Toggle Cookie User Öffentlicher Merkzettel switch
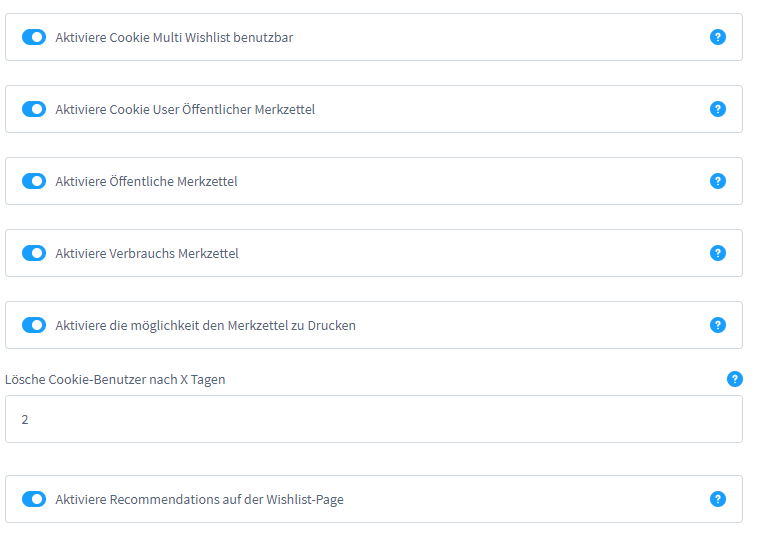The width and height of the screenshot is (757, 539). [34, 109]
